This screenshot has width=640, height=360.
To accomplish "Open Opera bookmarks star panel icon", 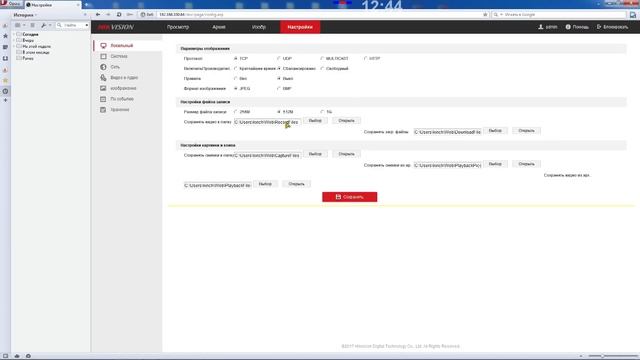I will (x=5, y=36).
